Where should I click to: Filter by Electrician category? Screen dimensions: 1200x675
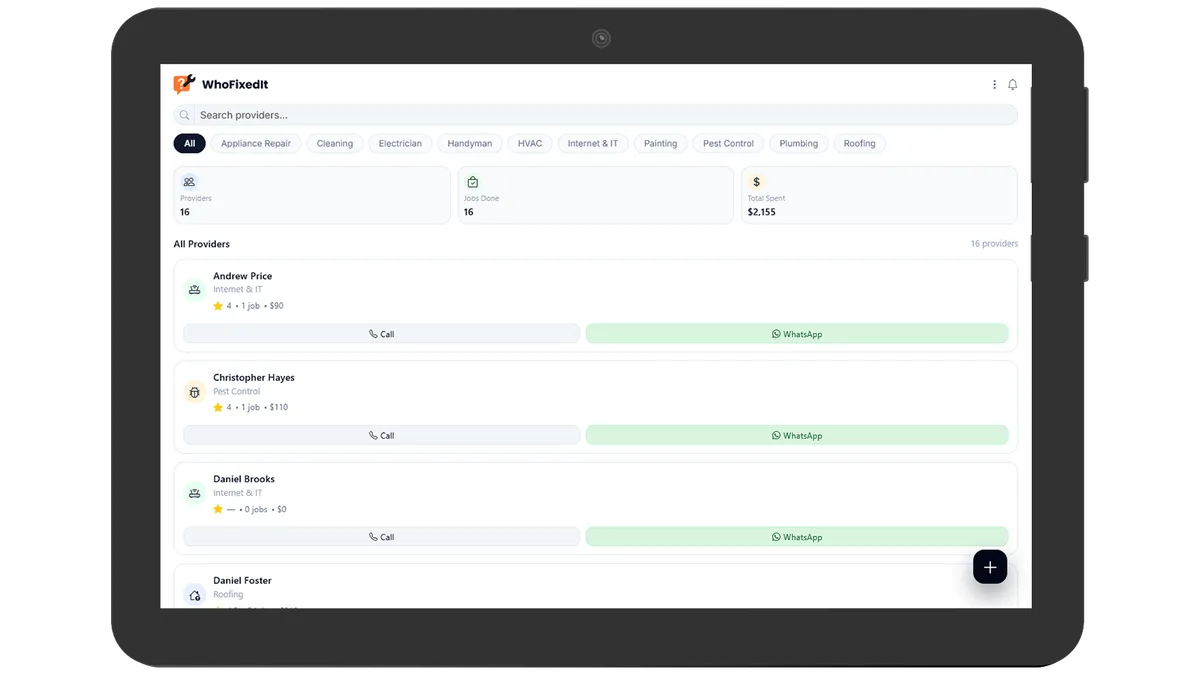pyautogui.click(x=400, y=143)
